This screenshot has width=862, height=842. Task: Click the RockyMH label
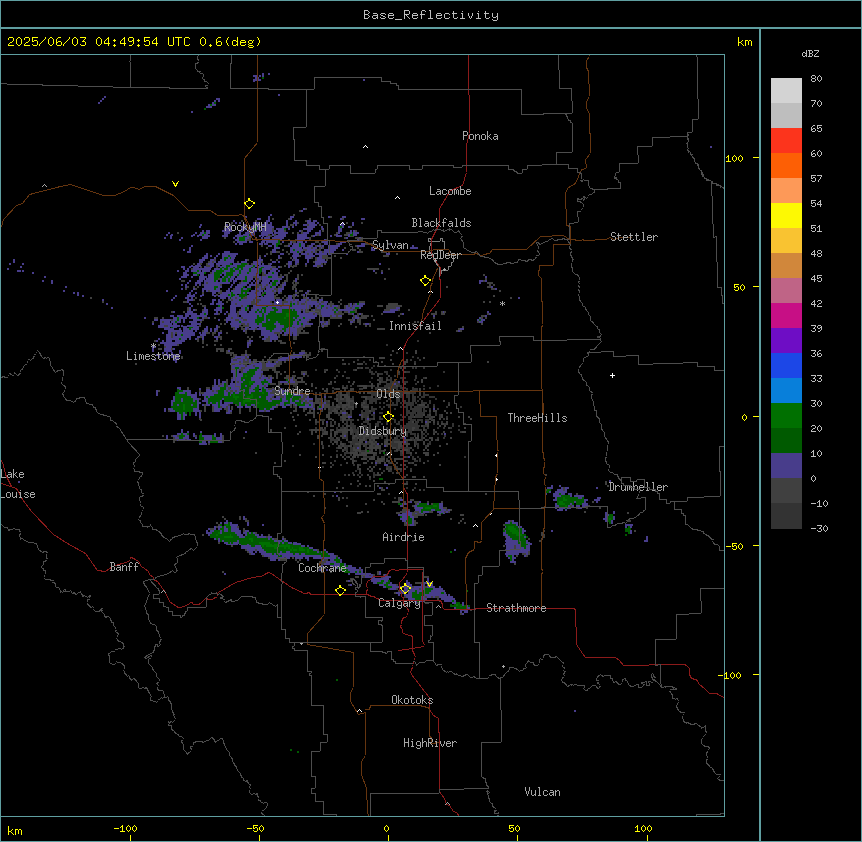(x=245, y=226)
